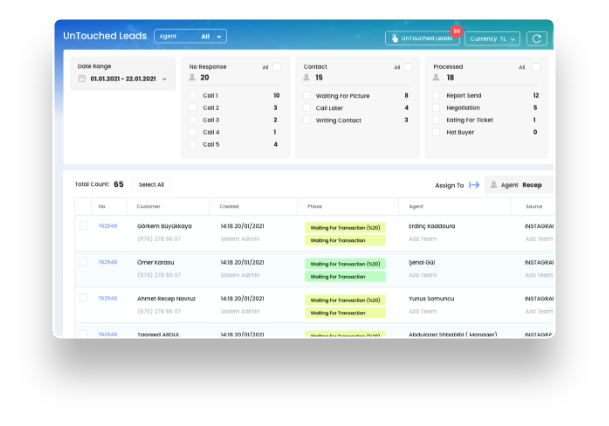Viewport: 609px width, 426px height.
Task: Open the Date Range dropdown arrow
Action: [x=164, y=78]
